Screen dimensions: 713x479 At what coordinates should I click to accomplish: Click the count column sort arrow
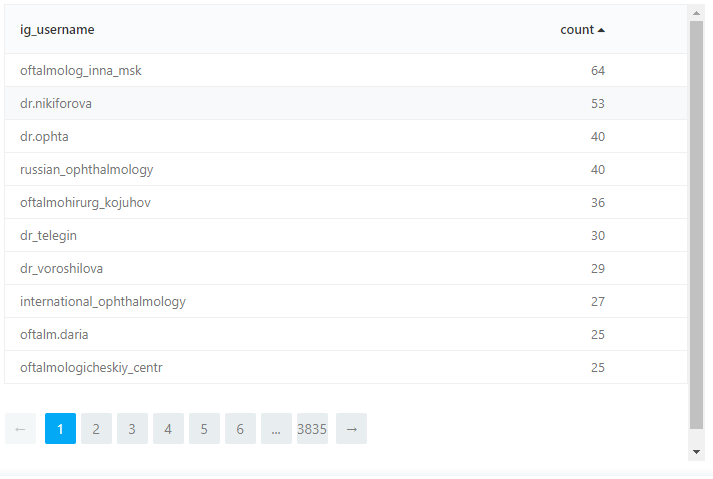pyautogui.click(x=601, y=30)
